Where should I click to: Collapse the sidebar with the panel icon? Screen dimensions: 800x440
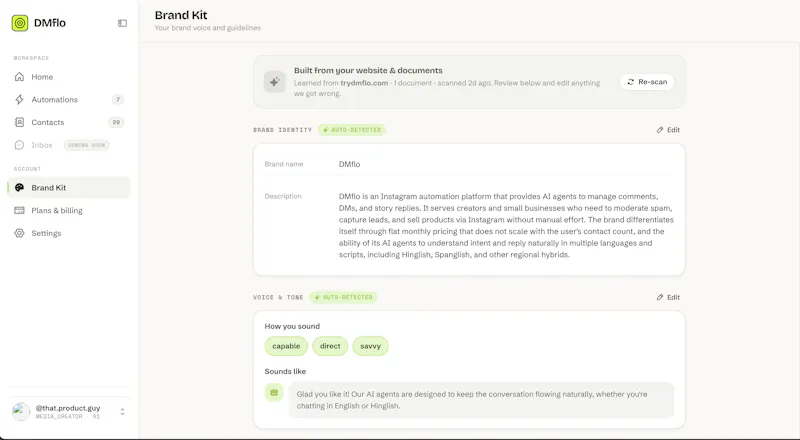tap(122, 23)
